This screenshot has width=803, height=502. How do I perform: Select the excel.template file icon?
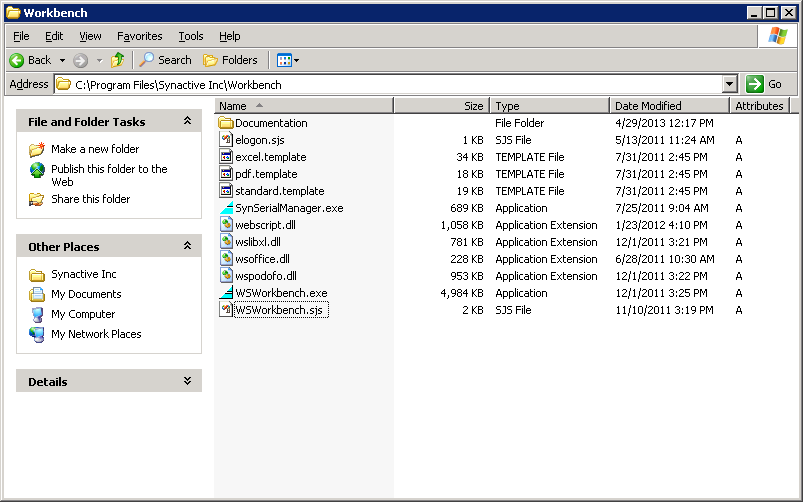pyautogui.click(x=226, y=157)
